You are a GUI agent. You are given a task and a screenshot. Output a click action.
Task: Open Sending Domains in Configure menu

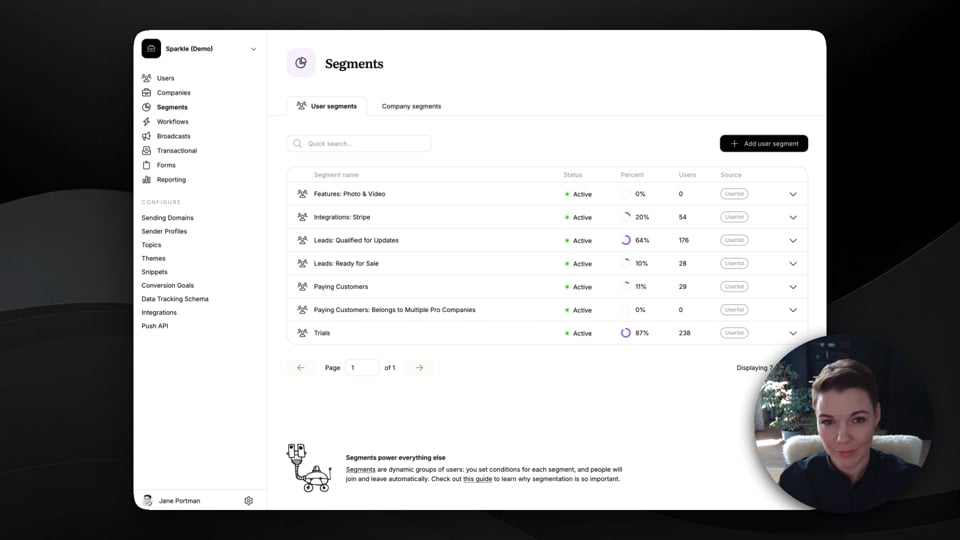(167, 218)
